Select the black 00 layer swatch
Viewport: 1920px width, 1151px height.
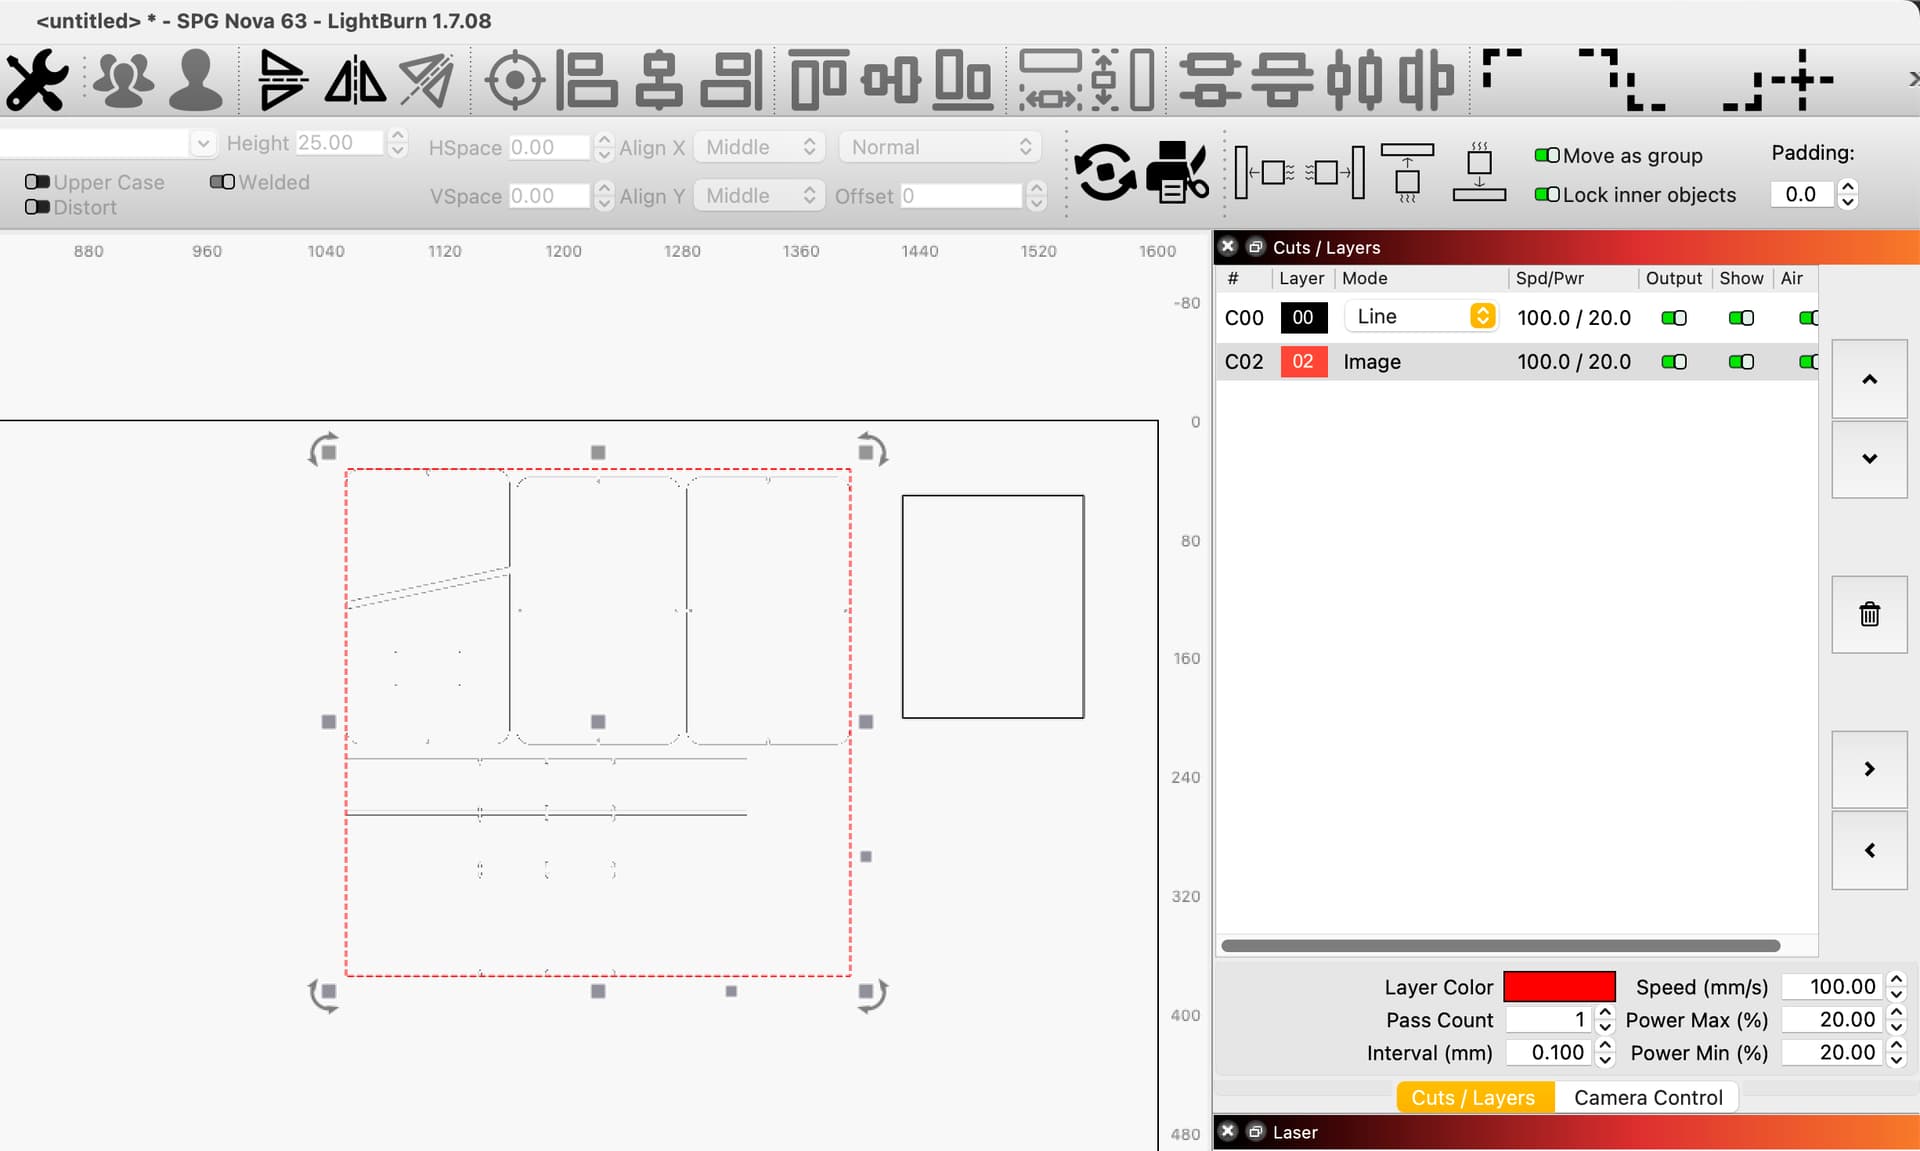(1304, 318)
